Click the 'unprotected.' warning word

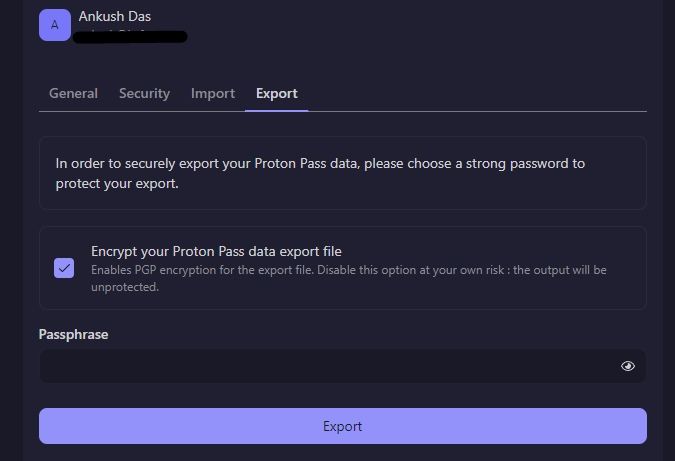[x=125, y=287]
